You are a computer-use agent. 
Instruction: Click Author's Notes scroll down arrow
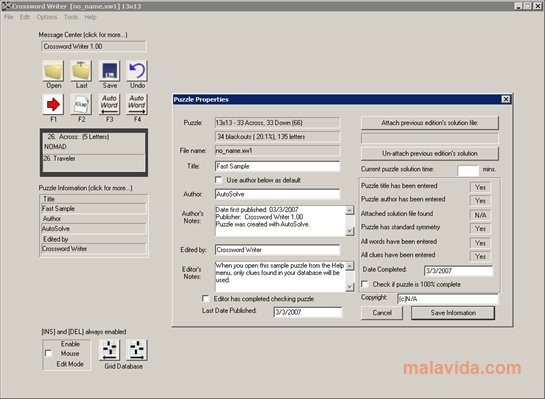[x=350, y=231]
